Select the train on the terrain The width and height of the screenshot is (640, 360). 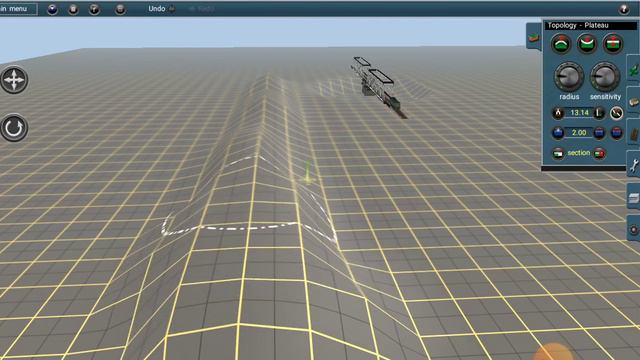[379, 87]
